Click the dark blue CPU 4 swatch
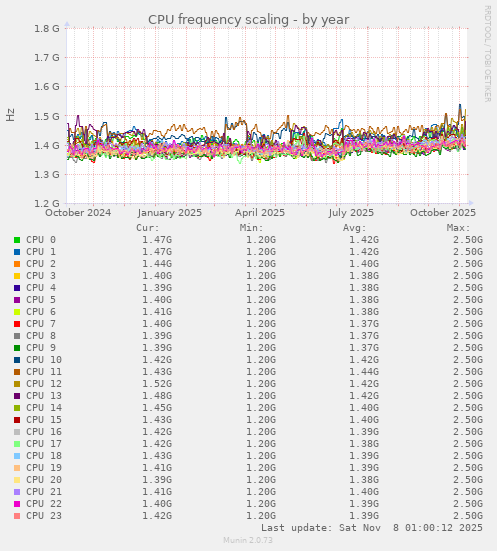Viewport: 497px width, 551px height. 17,288
